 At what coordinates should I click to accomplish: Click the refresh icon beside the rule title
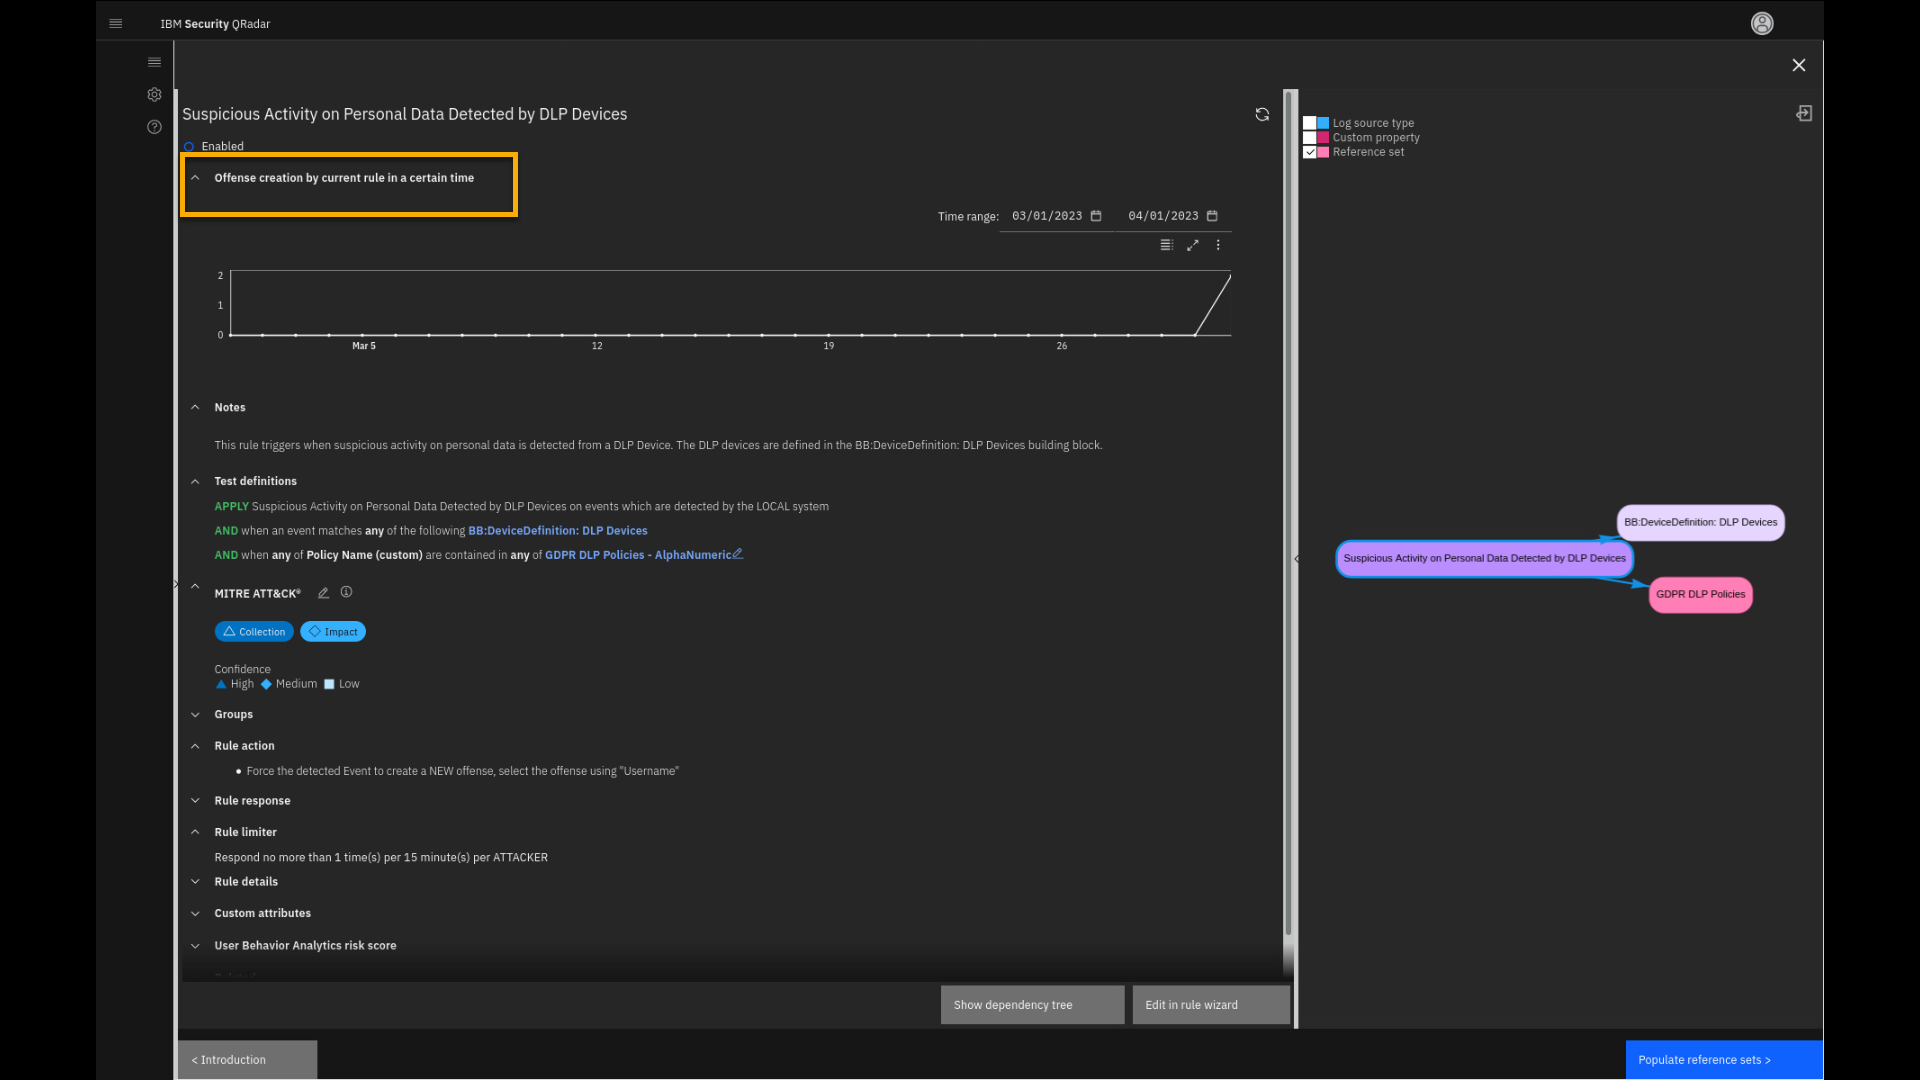tap(1262, 115)
